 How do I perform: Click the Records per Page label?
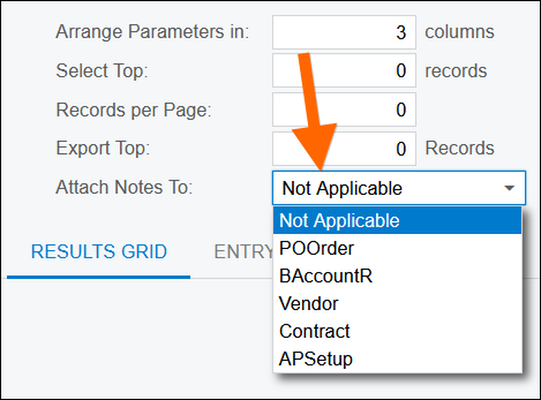[x=134, y=110]
